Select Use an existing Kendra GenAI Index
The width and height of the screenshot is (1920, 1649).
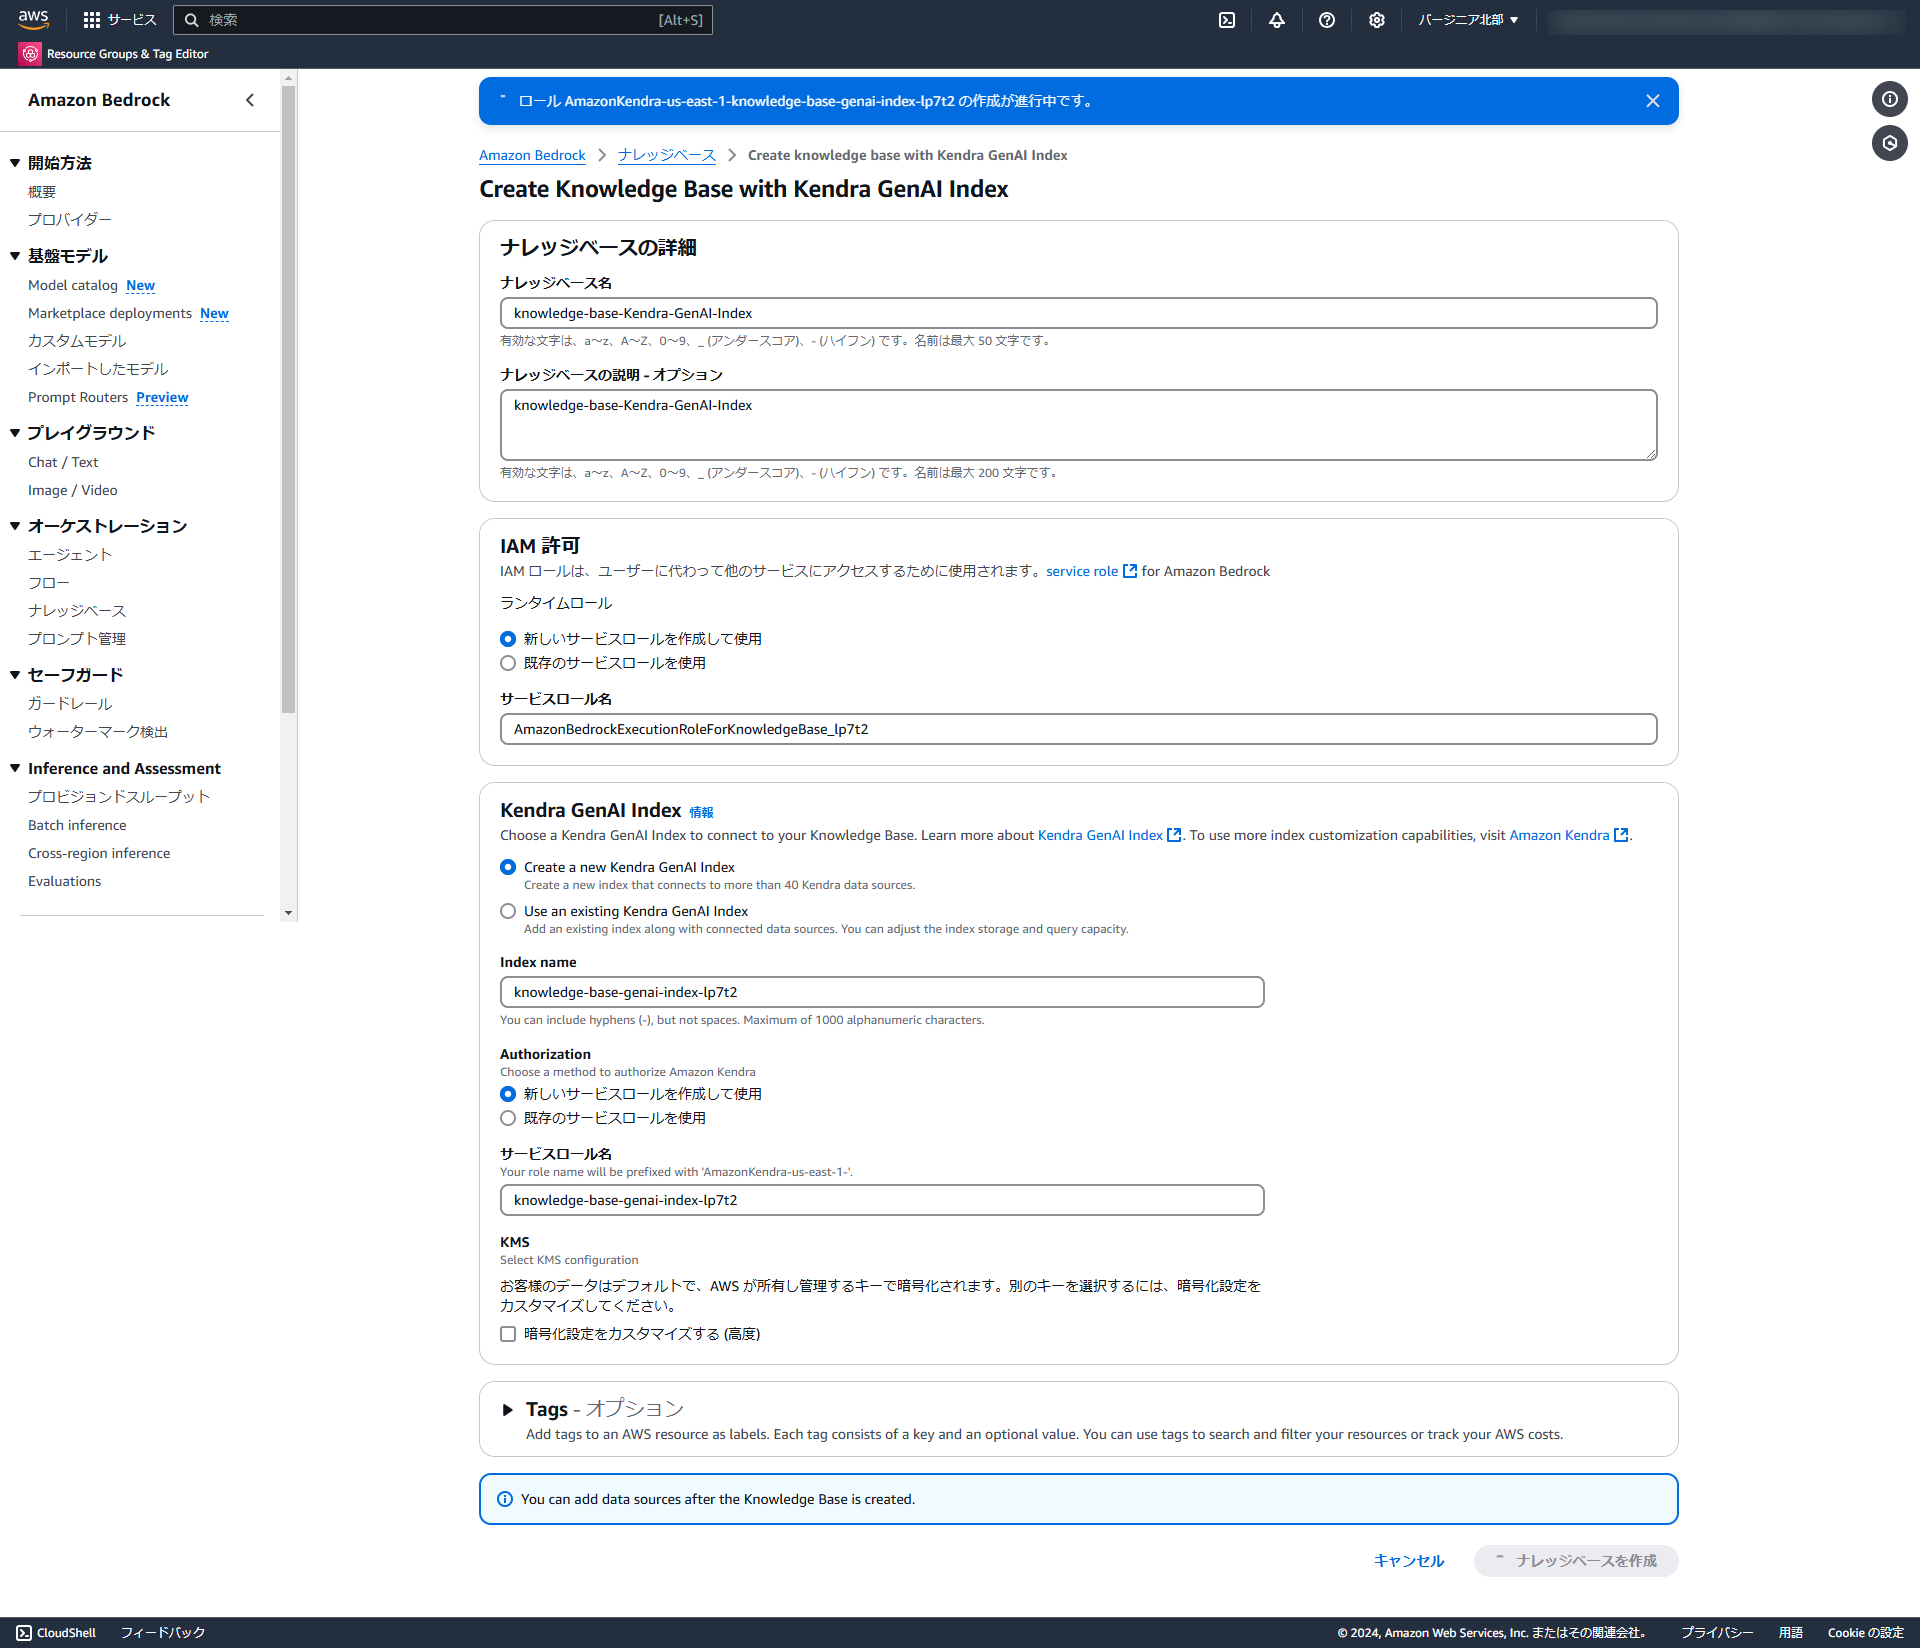pyautogui.click(x=508, y=911)
